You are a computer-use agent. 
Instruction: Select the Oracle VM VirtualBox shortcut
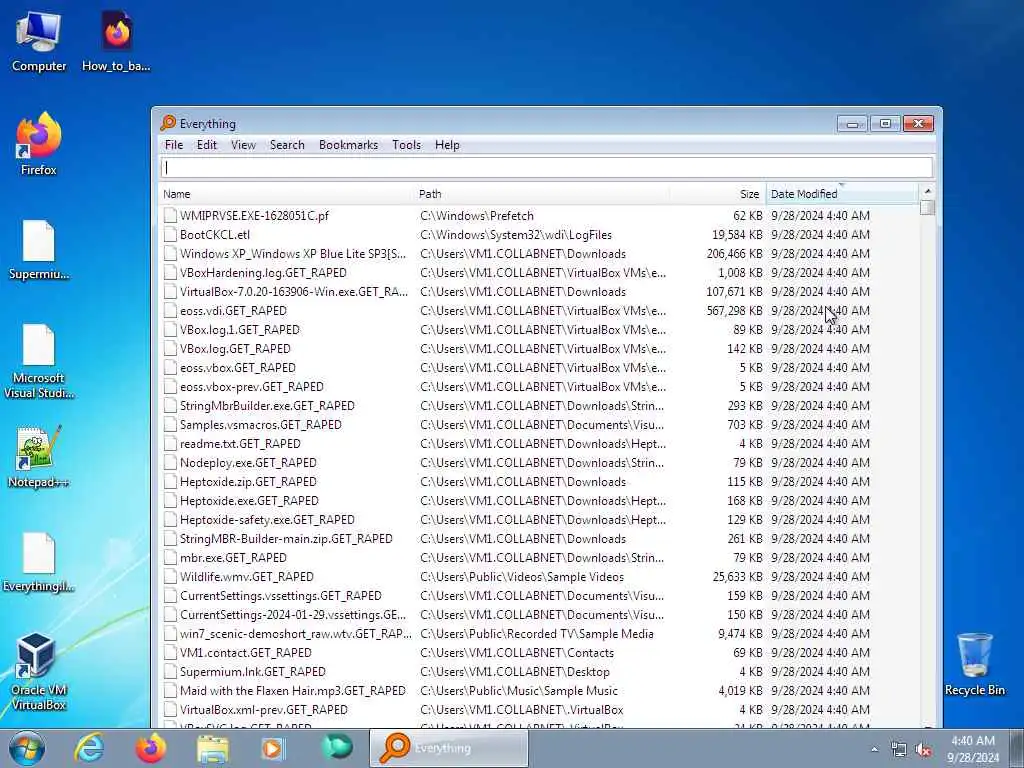(39, 672)
